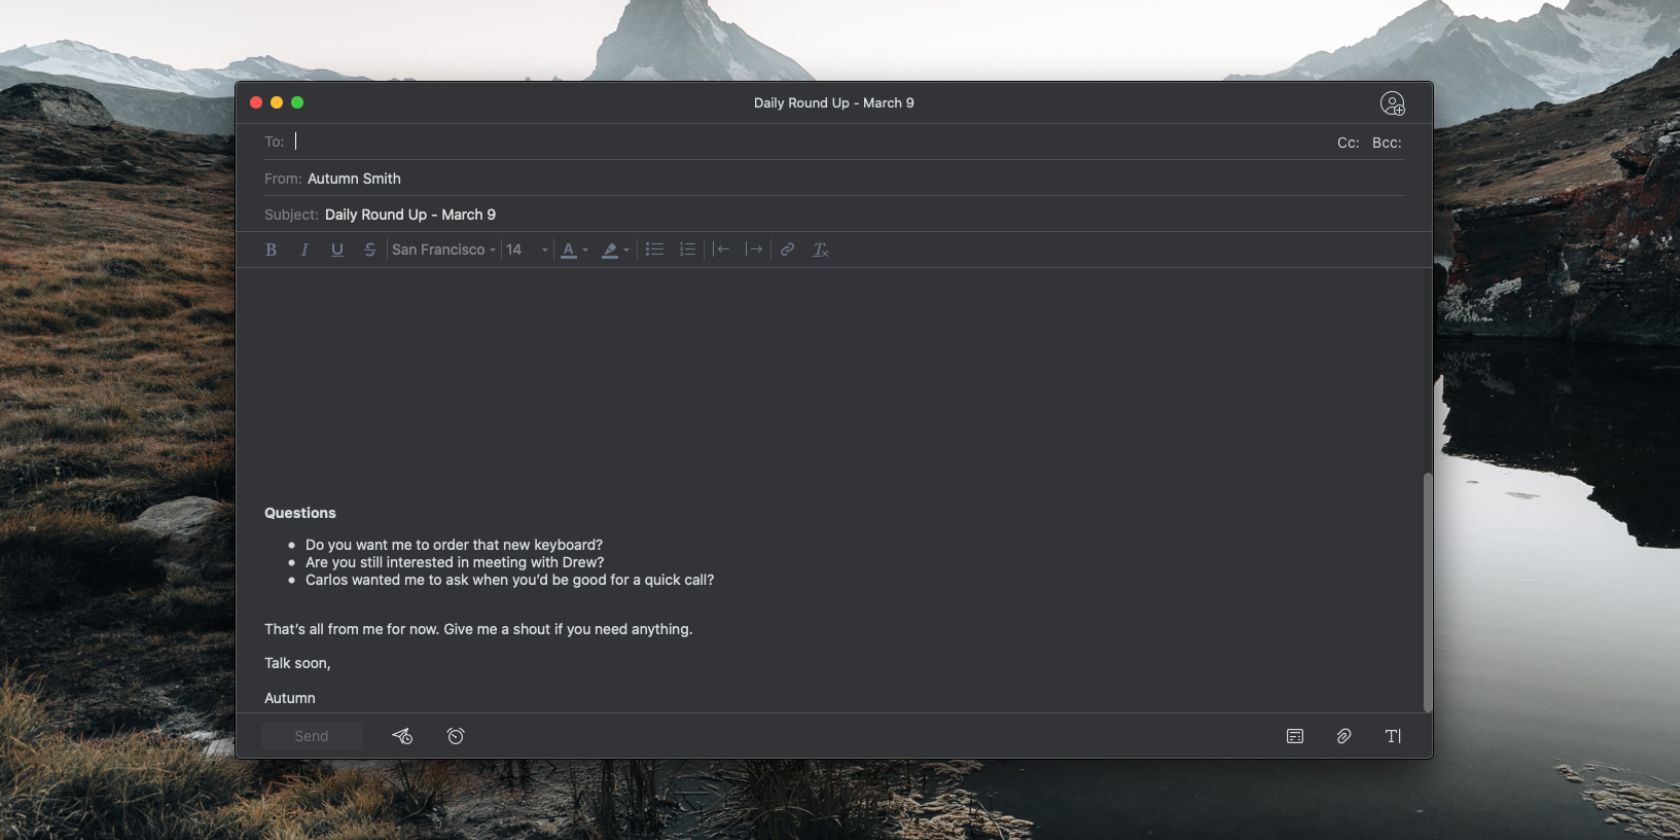The height and width of the screenshot is (840, 1680).
Task: Clear text formatting
Action: tap(820, 250)
